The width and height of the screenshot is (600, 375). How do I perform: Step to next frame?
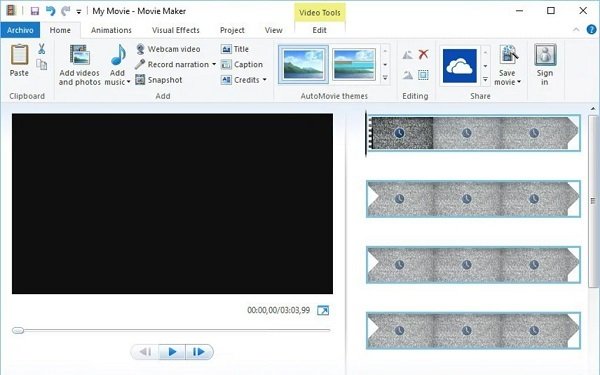(199, 352)
